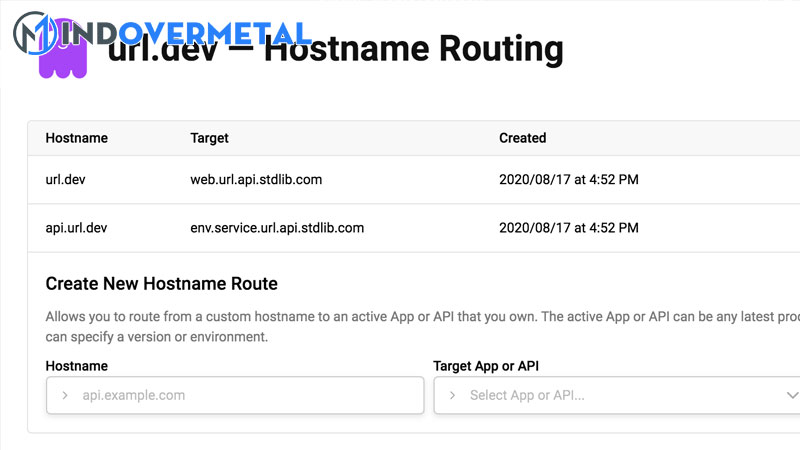The height and width of the screenshot is (450, 800).
Task: Open the Select App or API dropdown
Action: 617,395
